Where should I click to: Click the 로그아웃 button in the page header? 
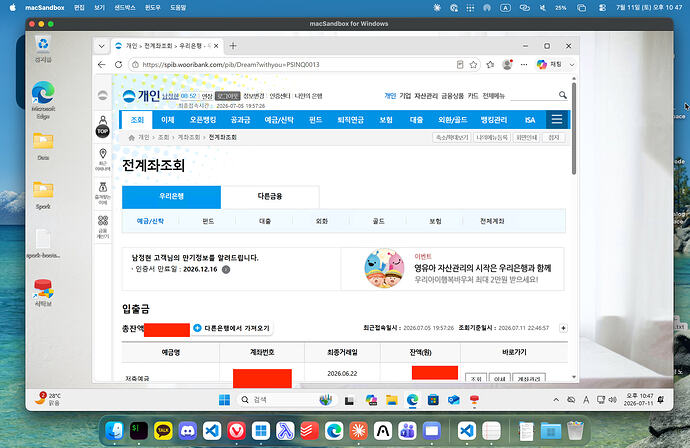point(228,96)
